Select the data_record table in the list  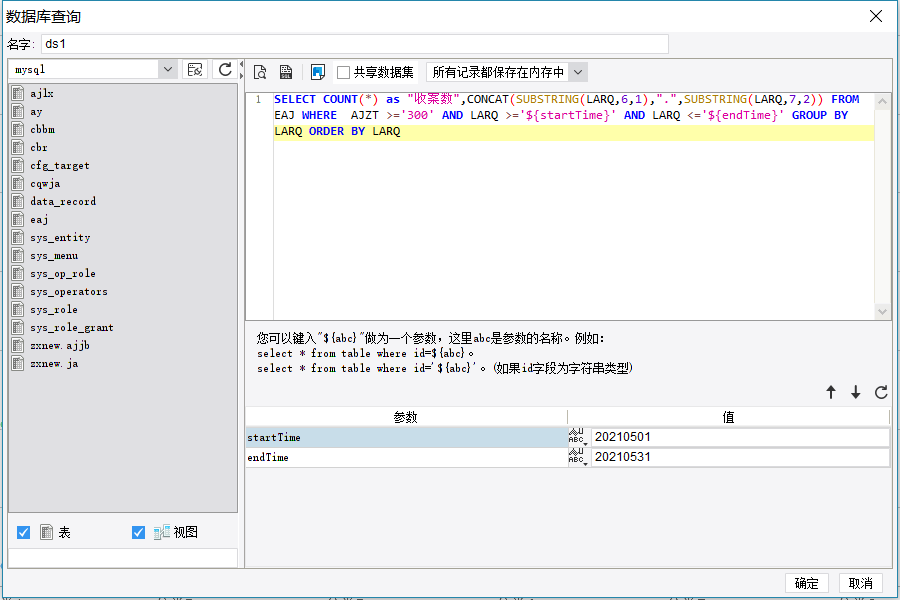(x=63, y=201)
